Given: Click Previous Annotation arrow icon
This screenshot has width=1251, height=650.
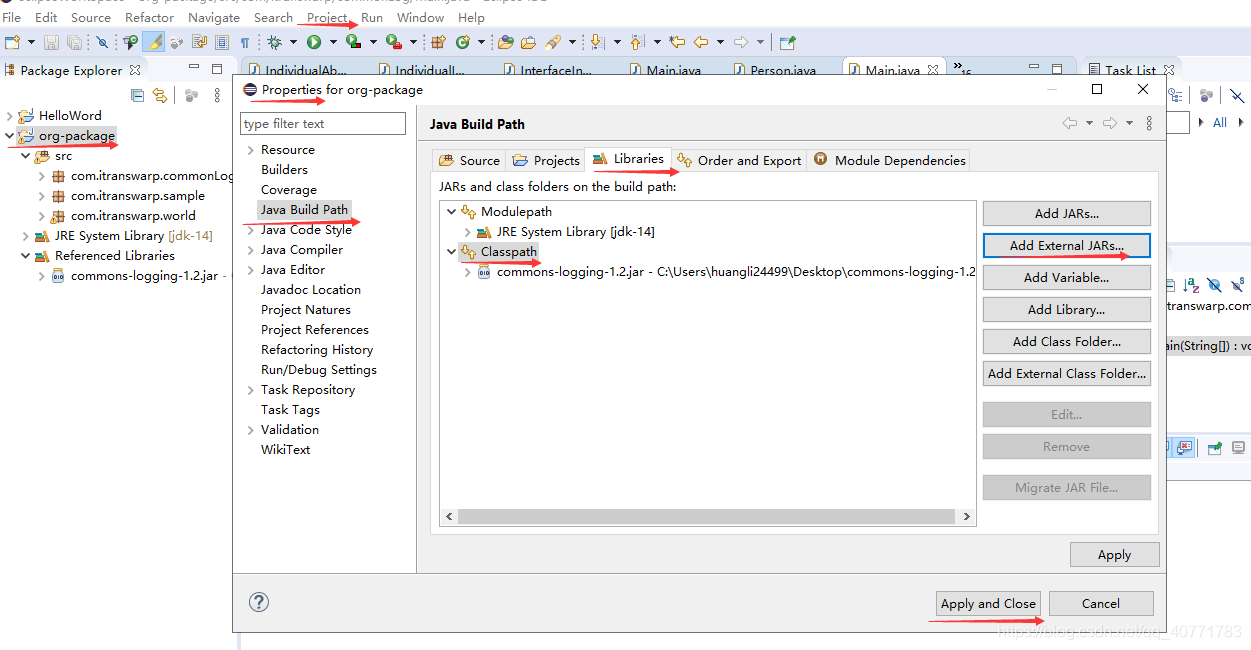Looking at the screenshot, I should (636, 42).
